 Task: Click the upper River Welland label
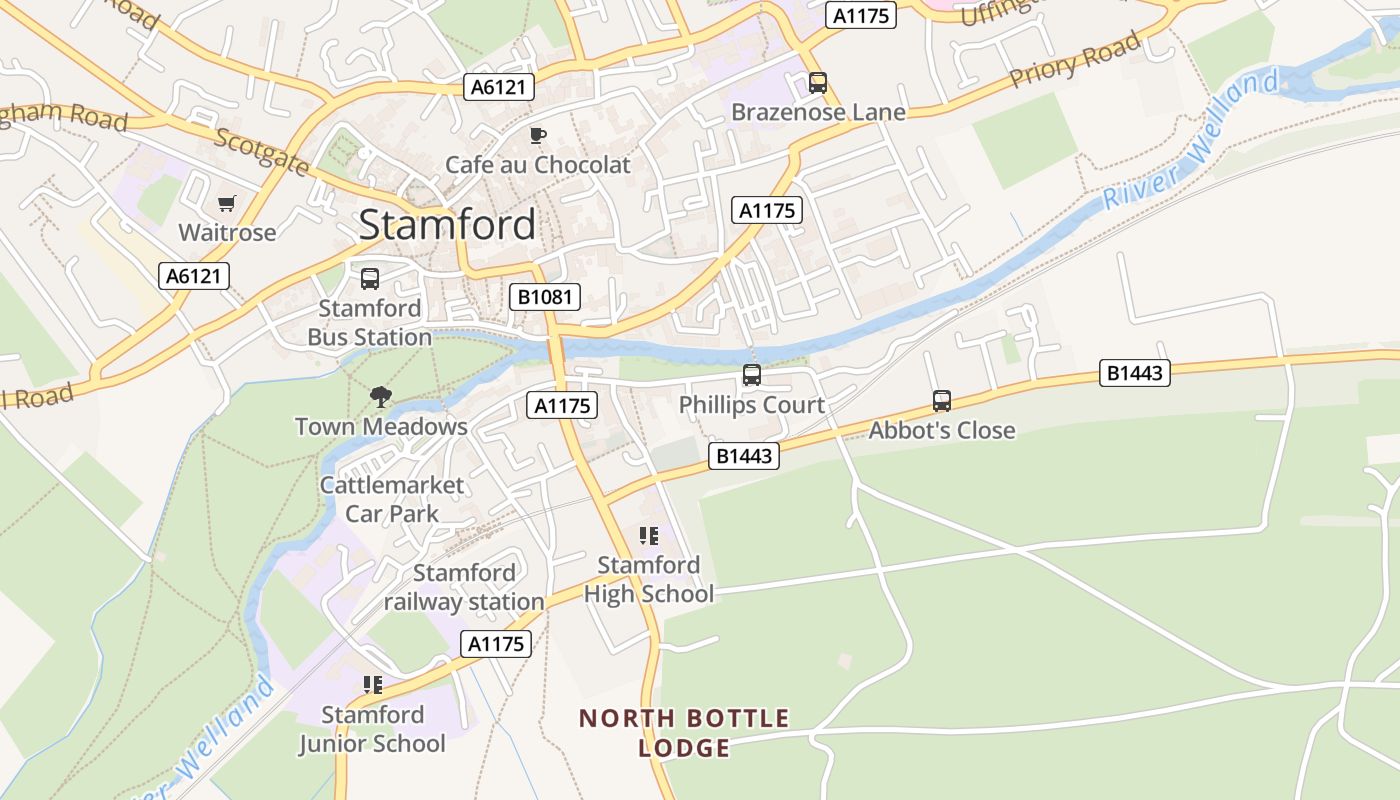pyautogui.click(x=1190, y=139)
